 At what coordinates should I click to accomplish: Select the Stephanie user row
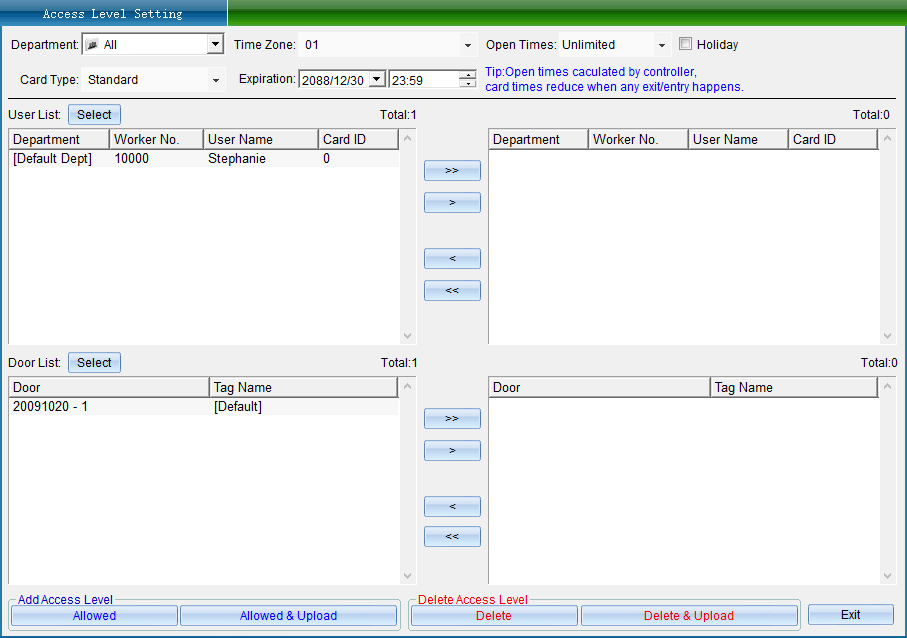236,159
